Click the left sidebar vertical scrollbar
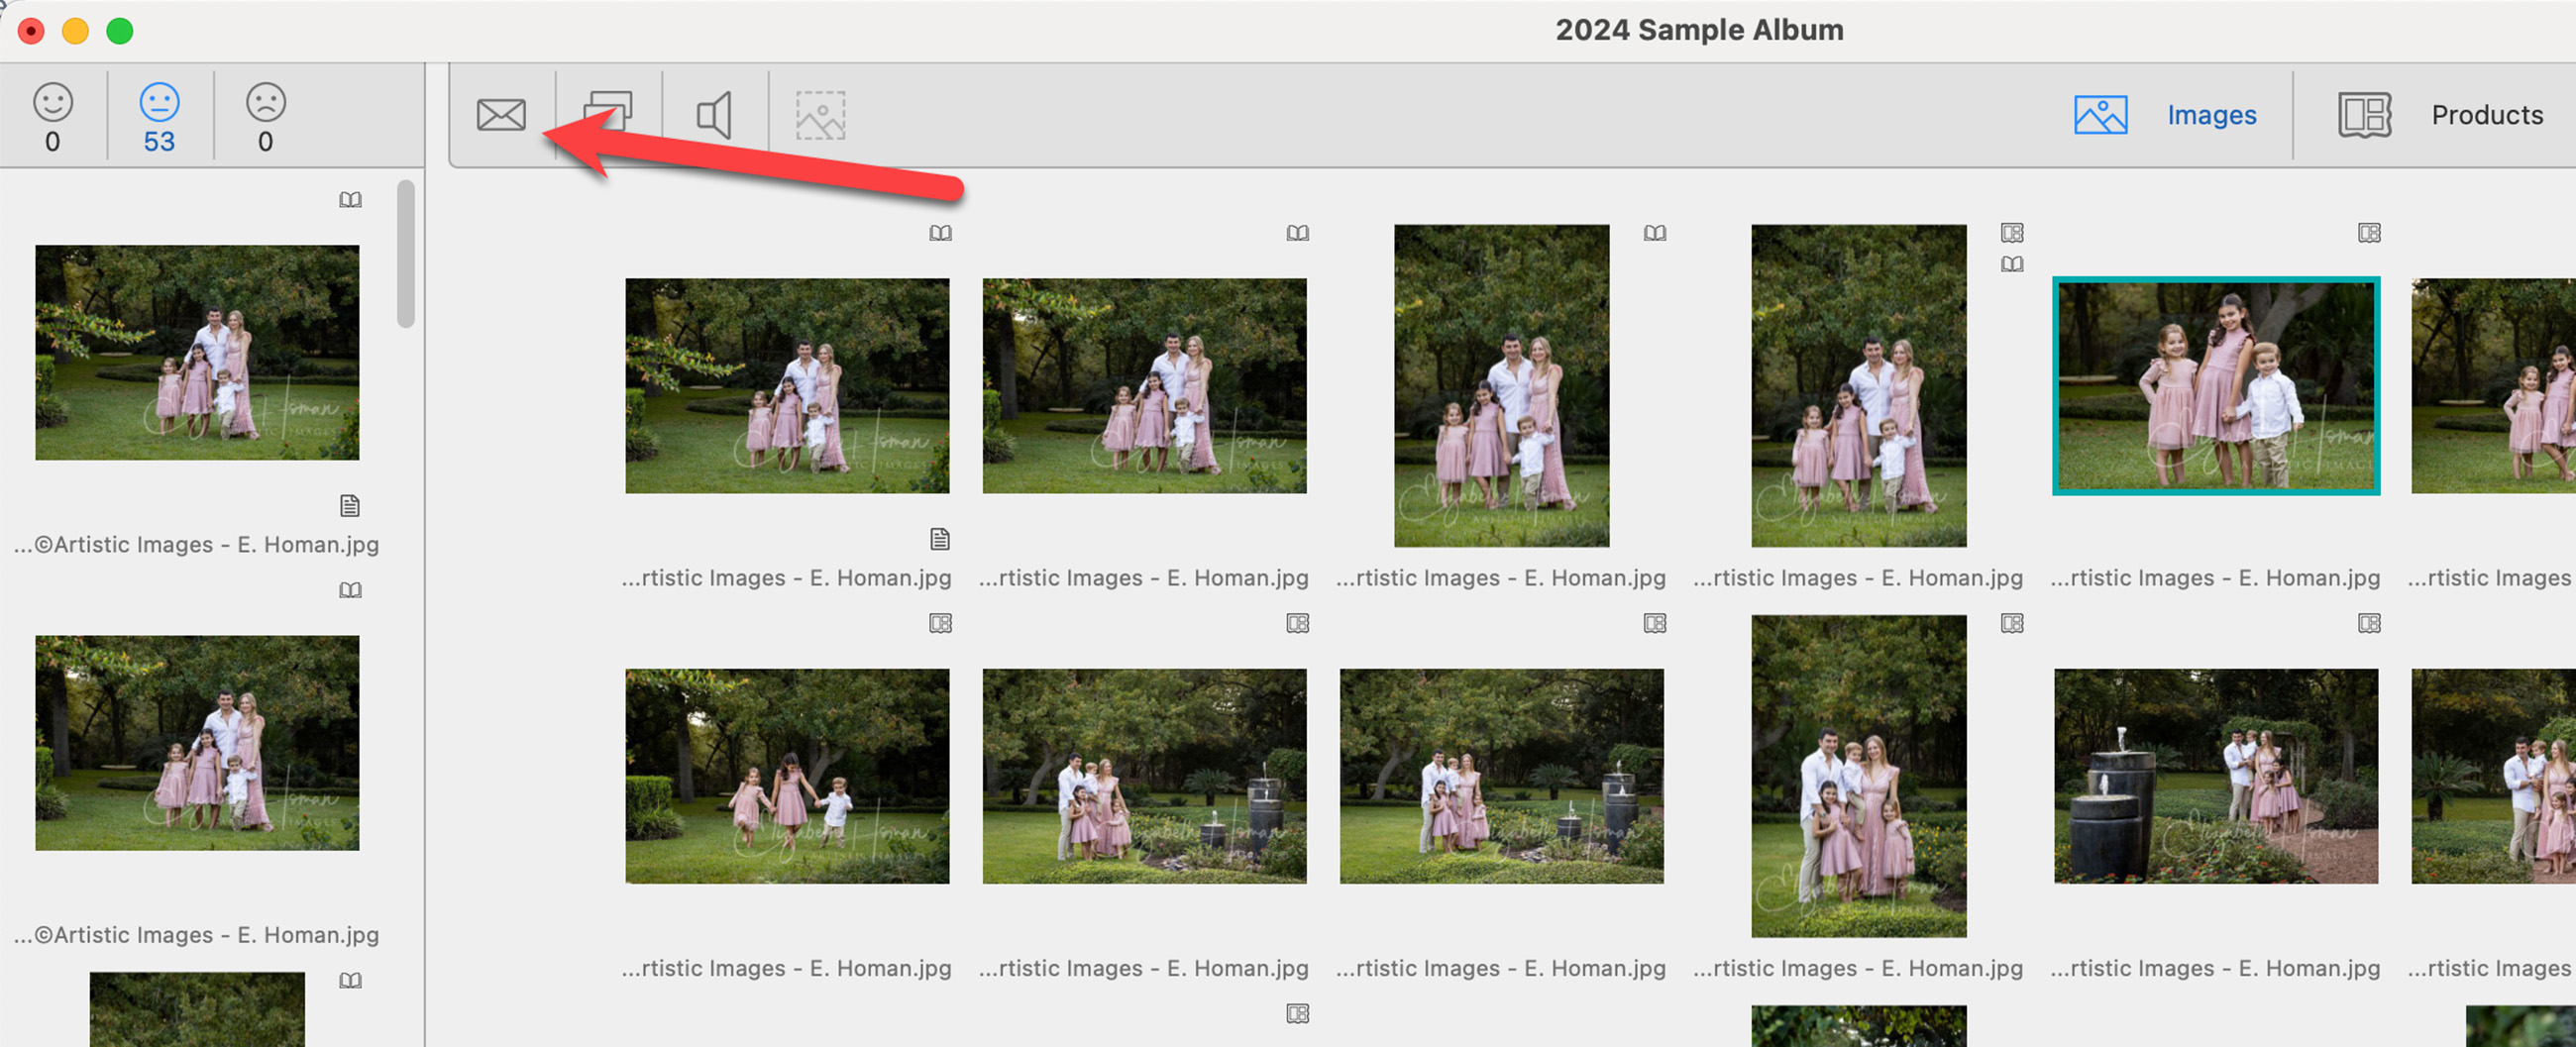This screenshot has height=1047, width=2576. pyautogui.click(x=405, y=254)
